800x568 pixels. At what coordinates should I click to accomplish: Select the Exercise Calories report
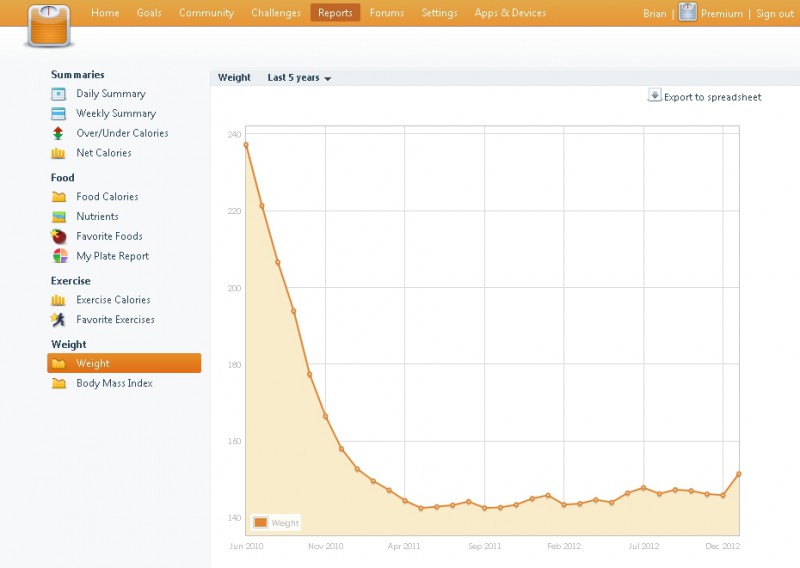coord(113,300)
